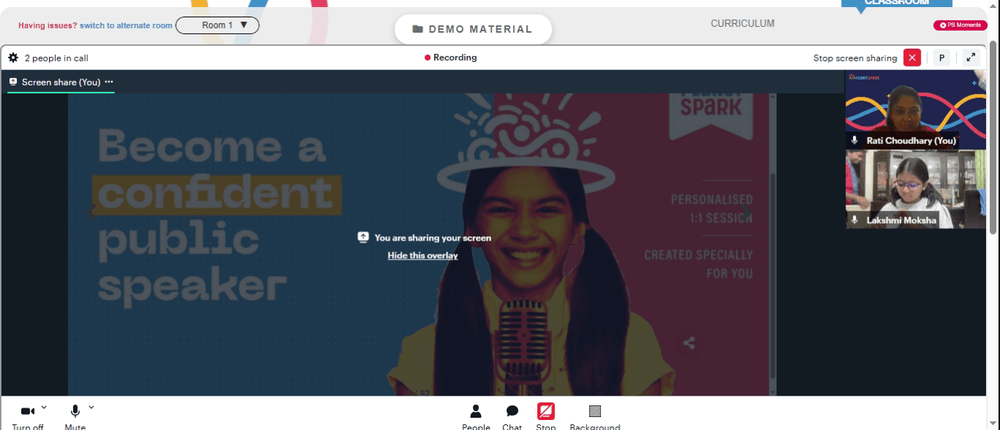The image size is (1000, 430).
Task: Open call settings gear icon
Action: [x=13, y=57]
